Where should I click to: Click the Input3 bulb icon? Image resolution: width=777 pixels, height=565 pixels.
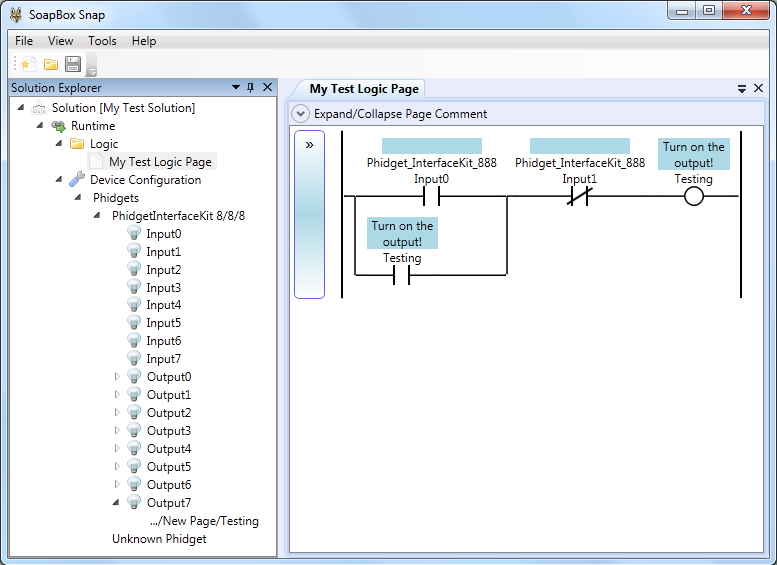[x=134, y=286]
